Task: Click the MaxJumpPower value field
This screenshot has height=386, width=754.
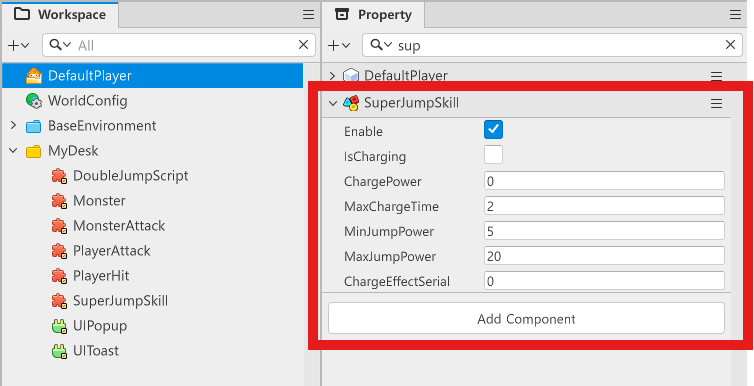Action: (604, 256)
